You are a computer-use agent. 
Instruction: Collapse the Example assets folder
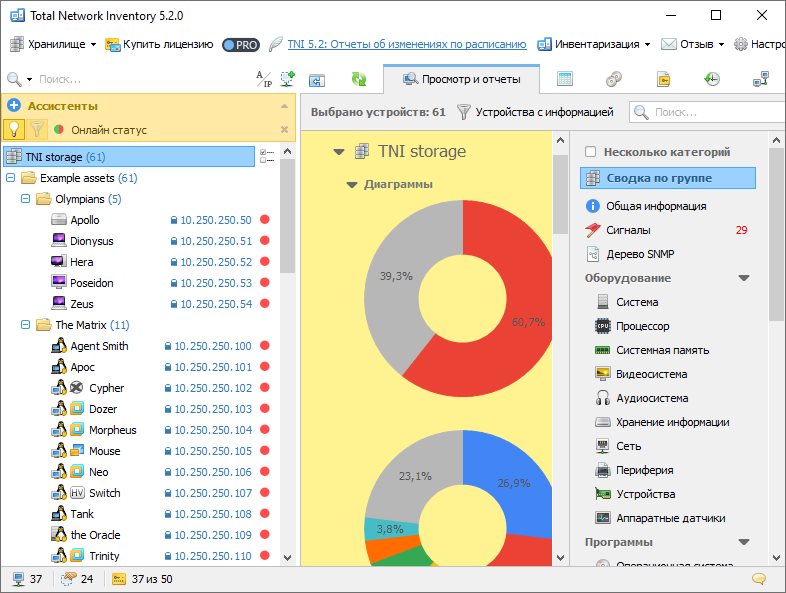click(11, 177)
